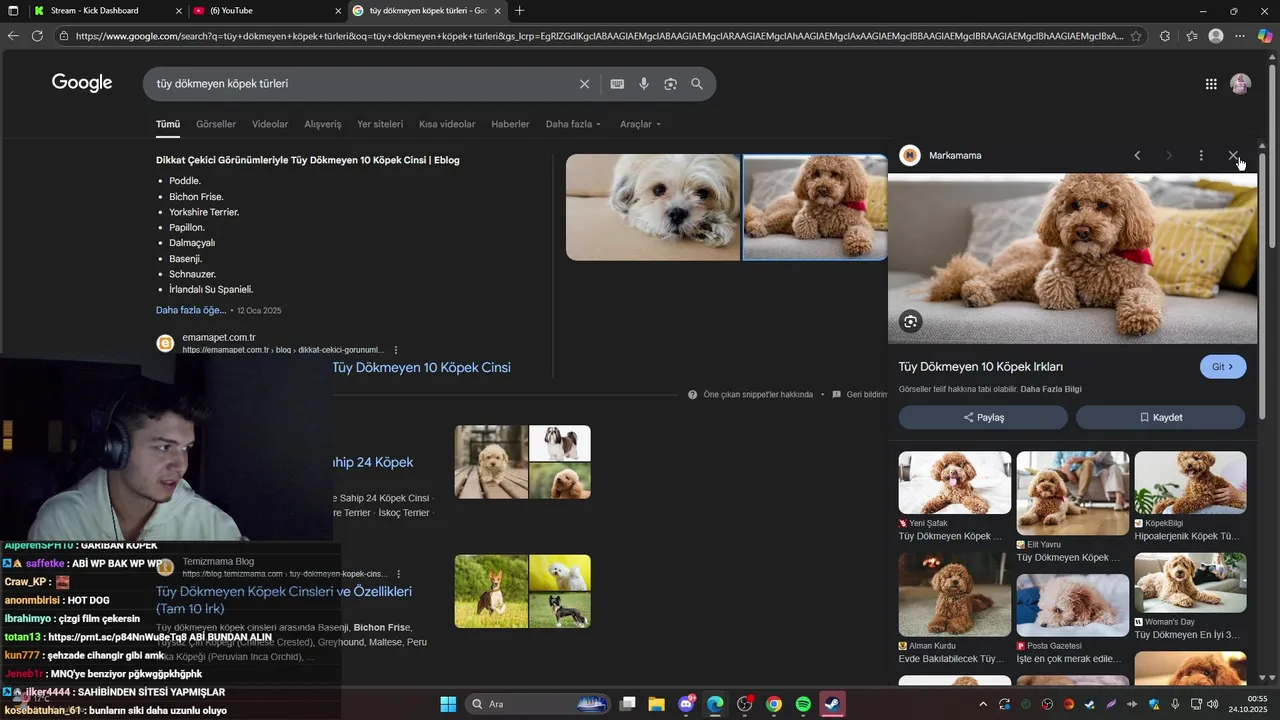1280x720 pixels.
Task: Switch to the YouTube browser tab
Action: (x=268, y=11)
